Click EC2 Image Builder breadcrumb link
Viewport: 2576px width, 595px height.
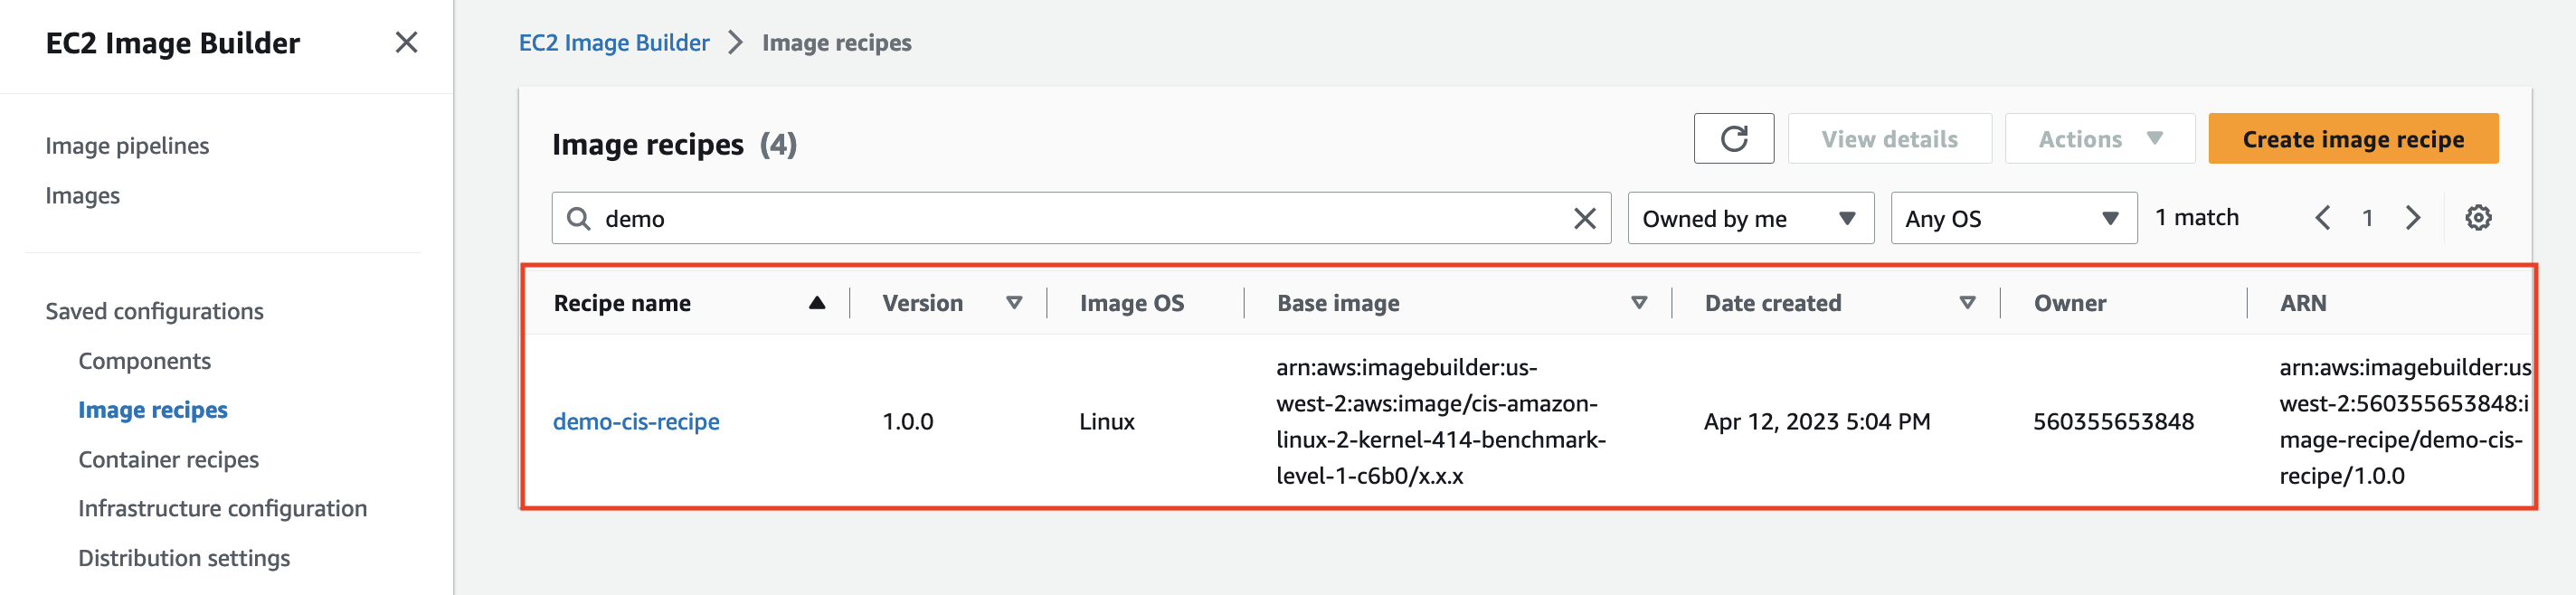coord(614,43)
